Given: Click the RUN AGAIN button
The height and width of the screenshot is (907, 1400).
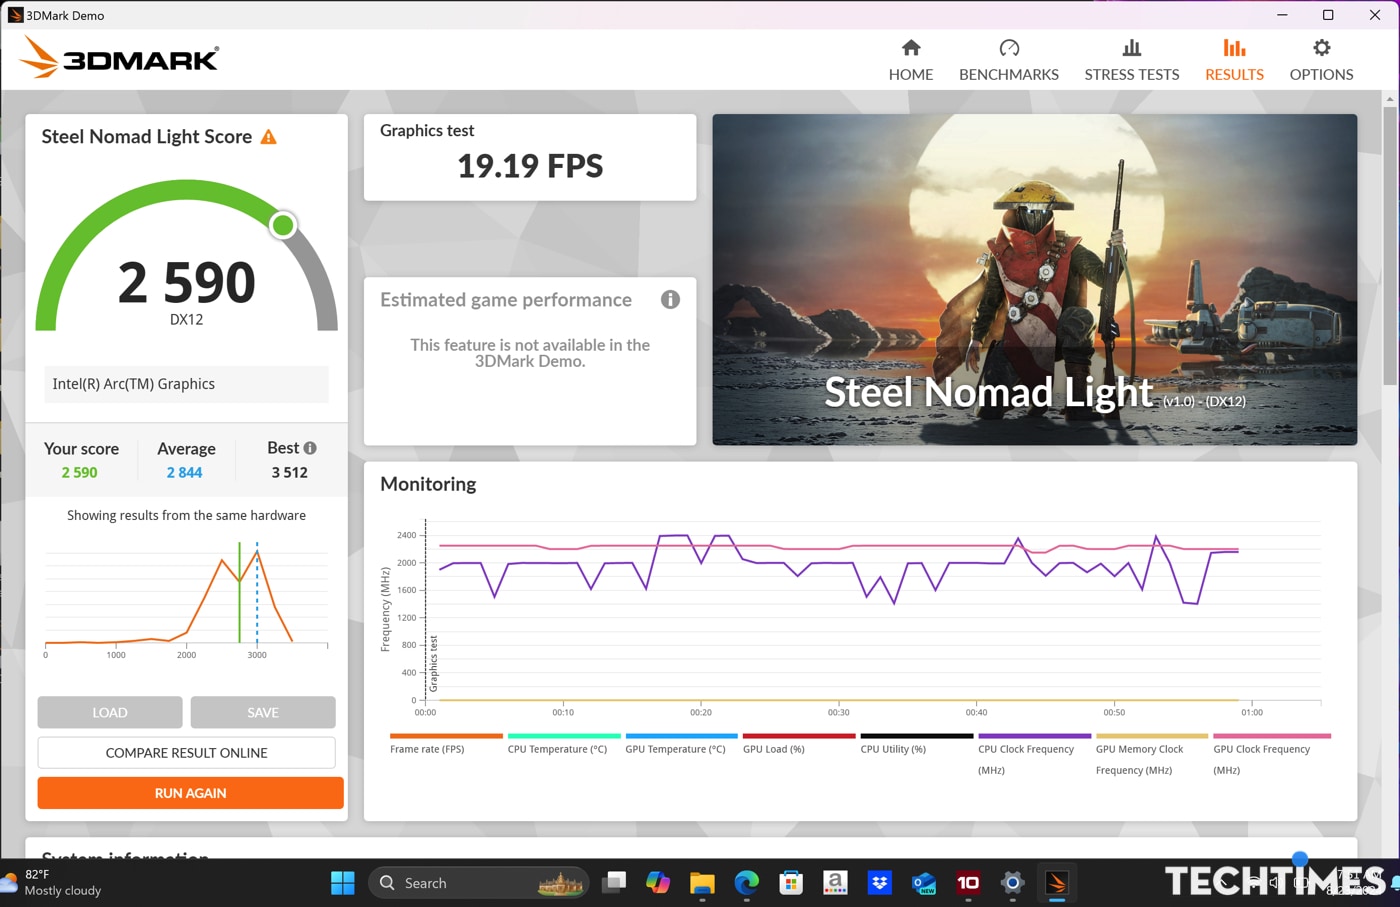Looking at the screenshot, I should pos(190,792).
